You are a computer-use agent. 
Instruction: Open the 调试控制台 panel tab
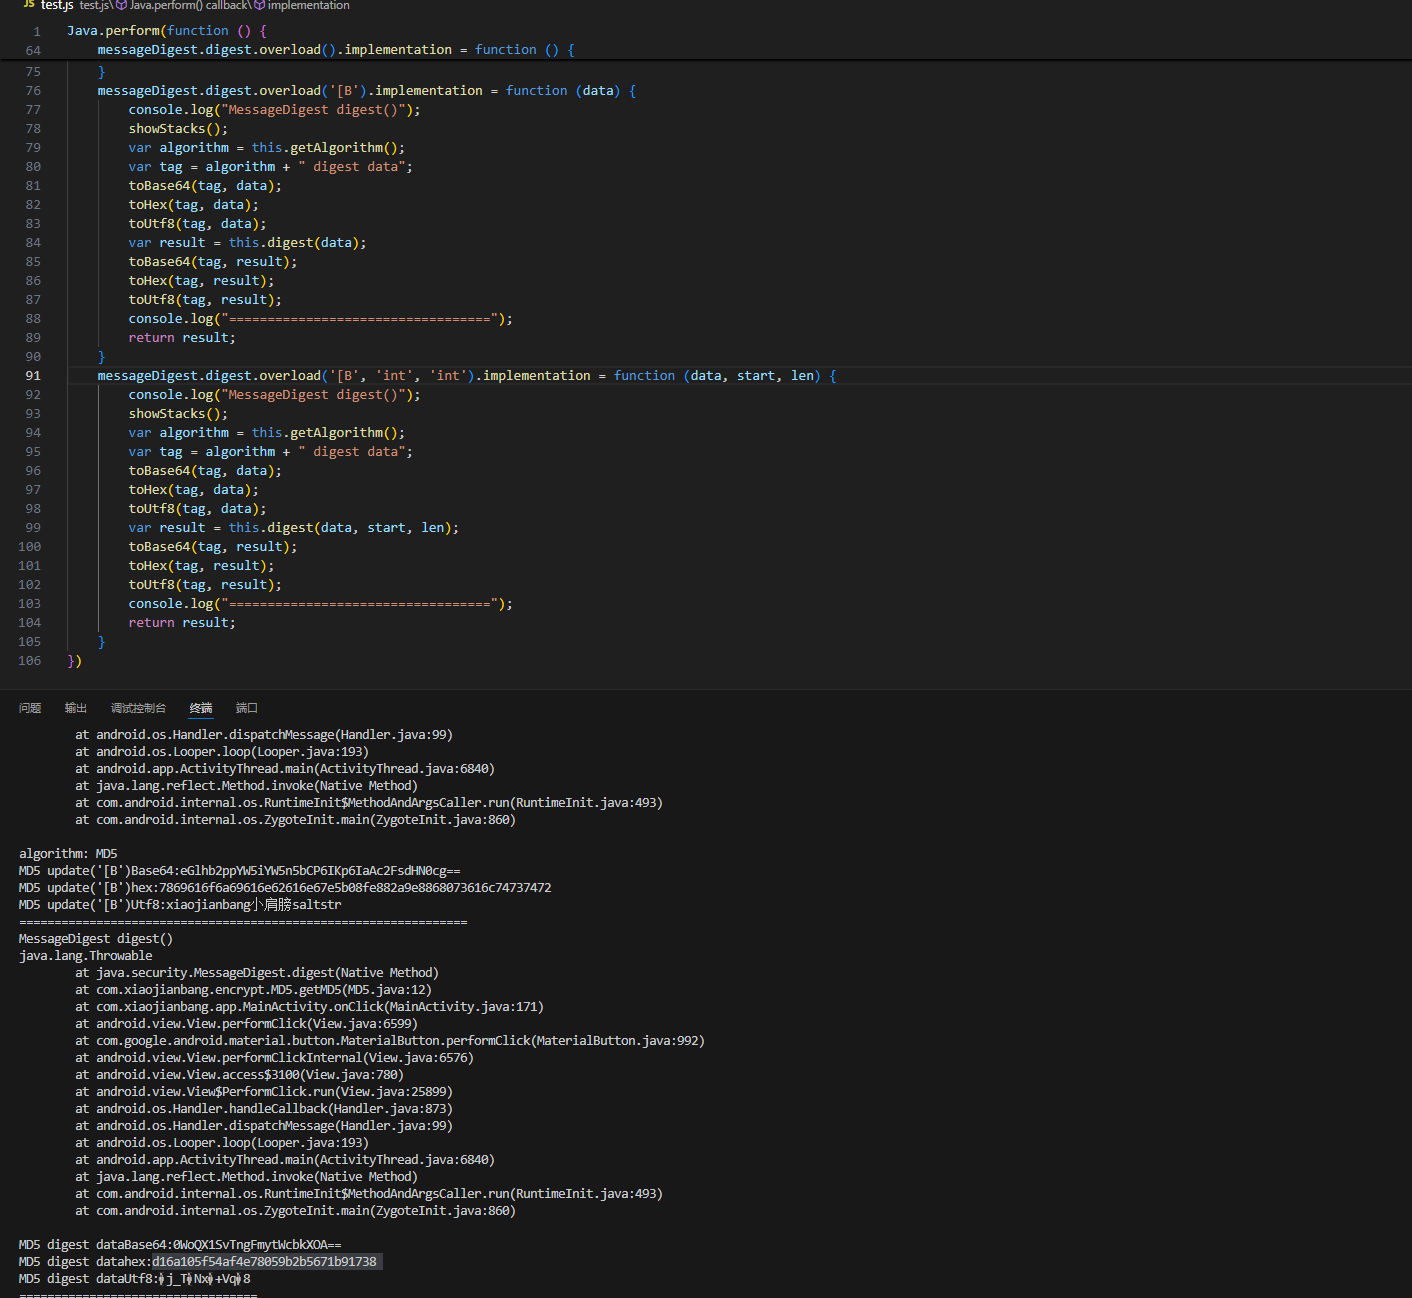click(x=138, y=708)
